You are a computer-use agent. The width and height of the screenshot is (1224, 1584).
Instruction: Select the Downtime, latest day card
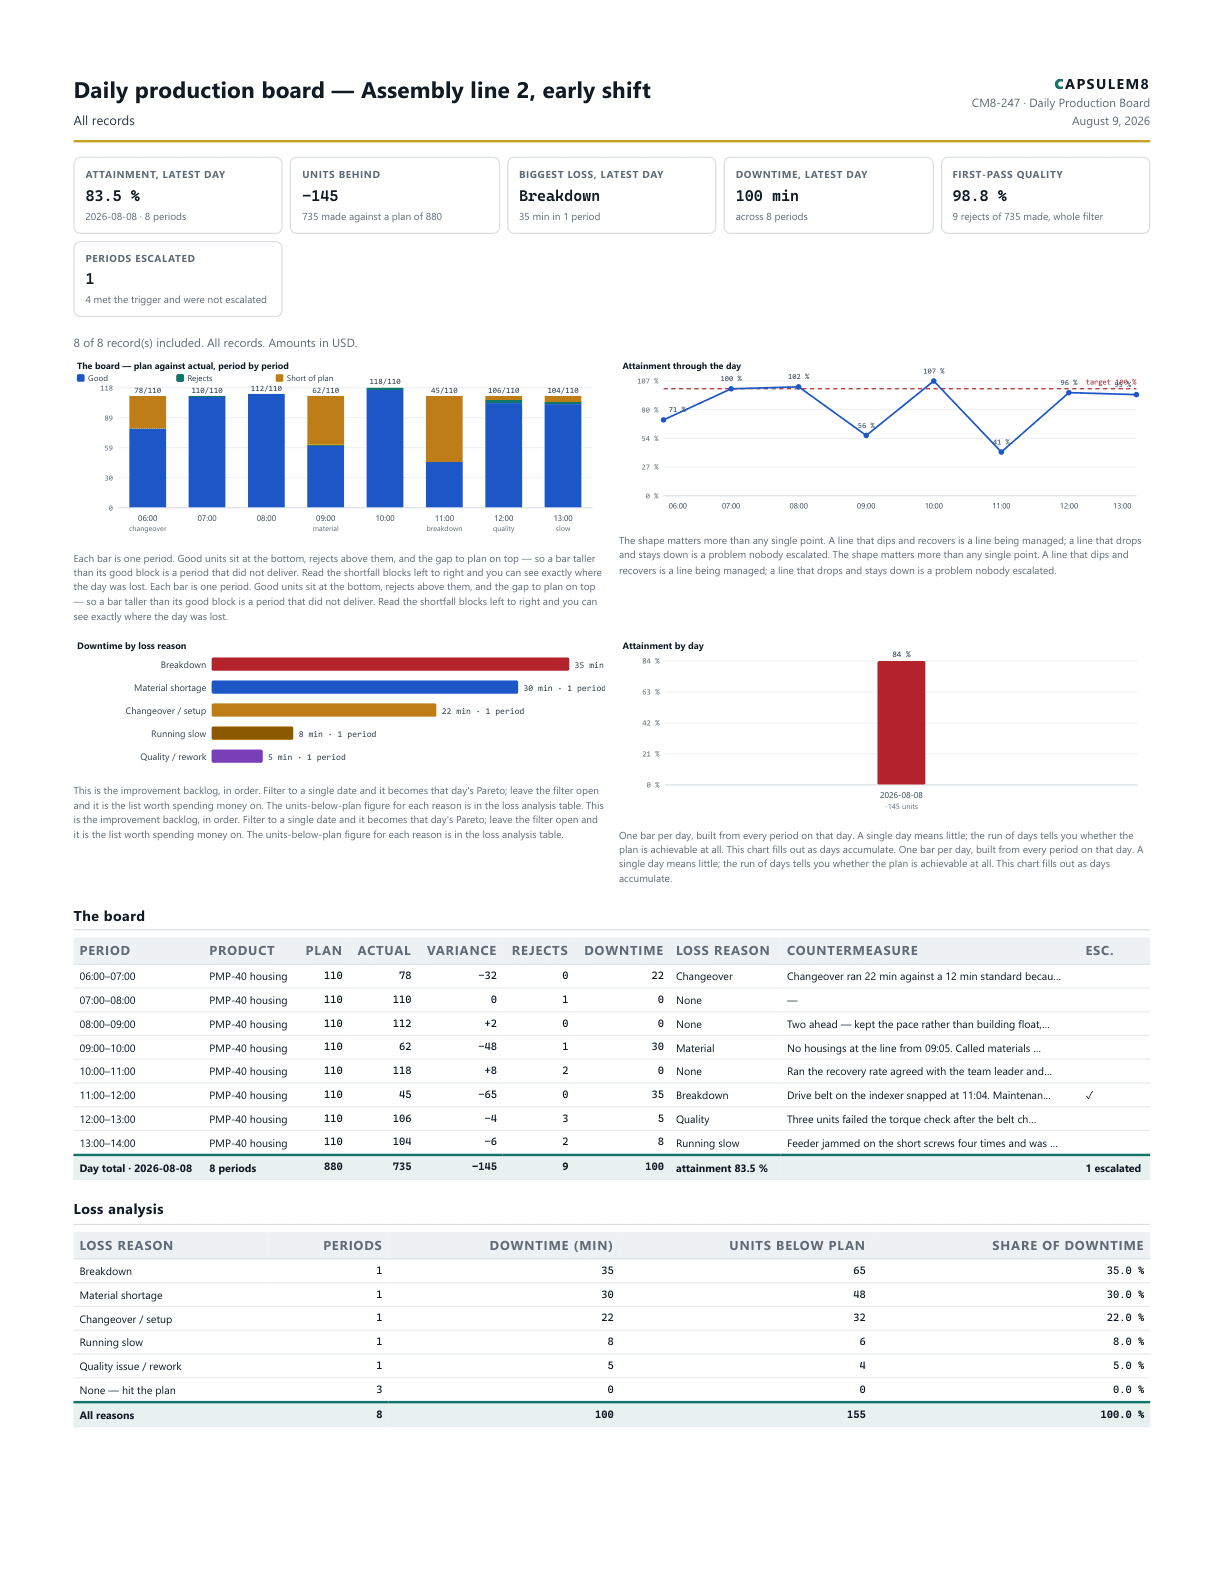point(828,195)
